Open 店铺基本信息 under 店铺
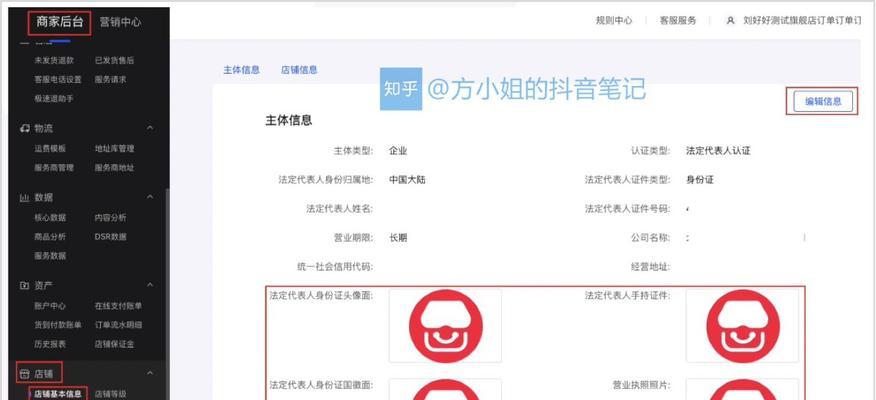876x400 pixels. pyautogui.click(x=58, y=394)
